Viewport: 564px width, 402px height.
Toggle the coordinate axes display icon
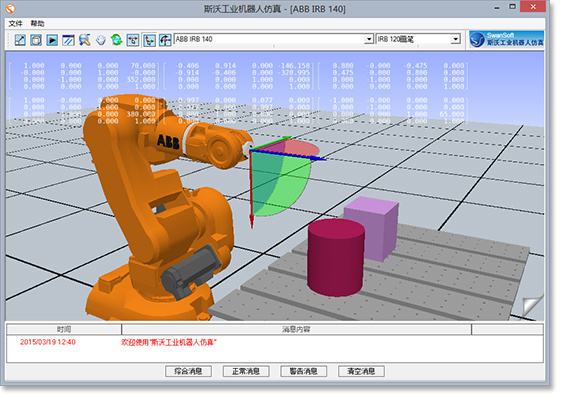click(x=149, y=40)
